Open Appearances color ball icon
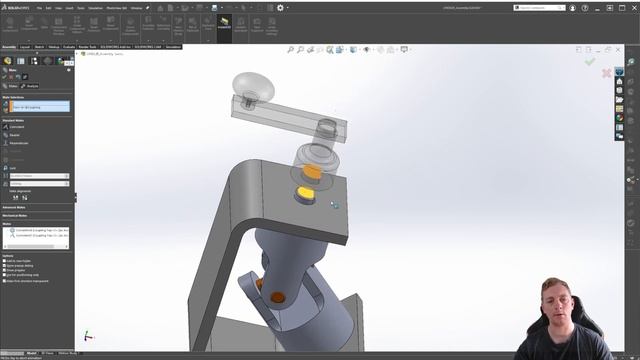The width and height of the screenshot is (640, 360). [x=619, y=118]
